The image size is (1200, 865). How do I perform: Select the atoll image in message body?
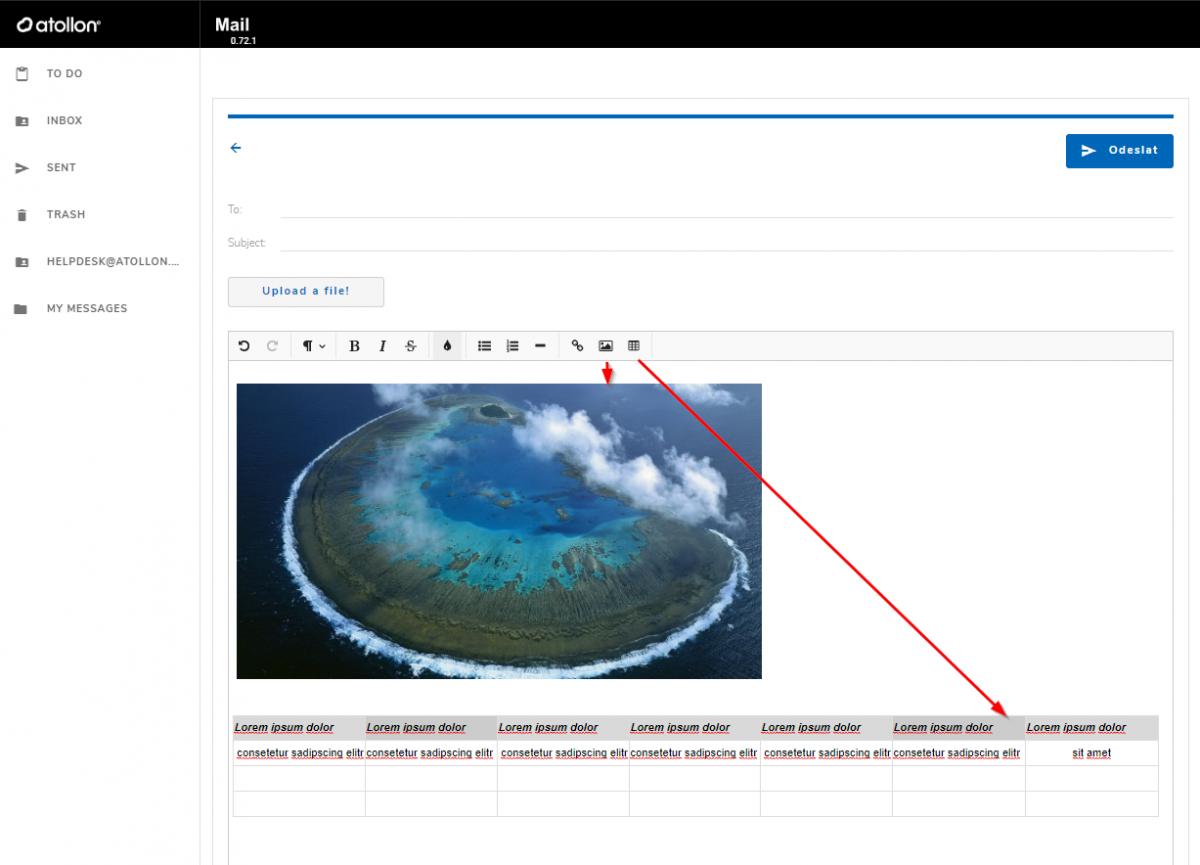pyautogui.click(x=499, y=531)
